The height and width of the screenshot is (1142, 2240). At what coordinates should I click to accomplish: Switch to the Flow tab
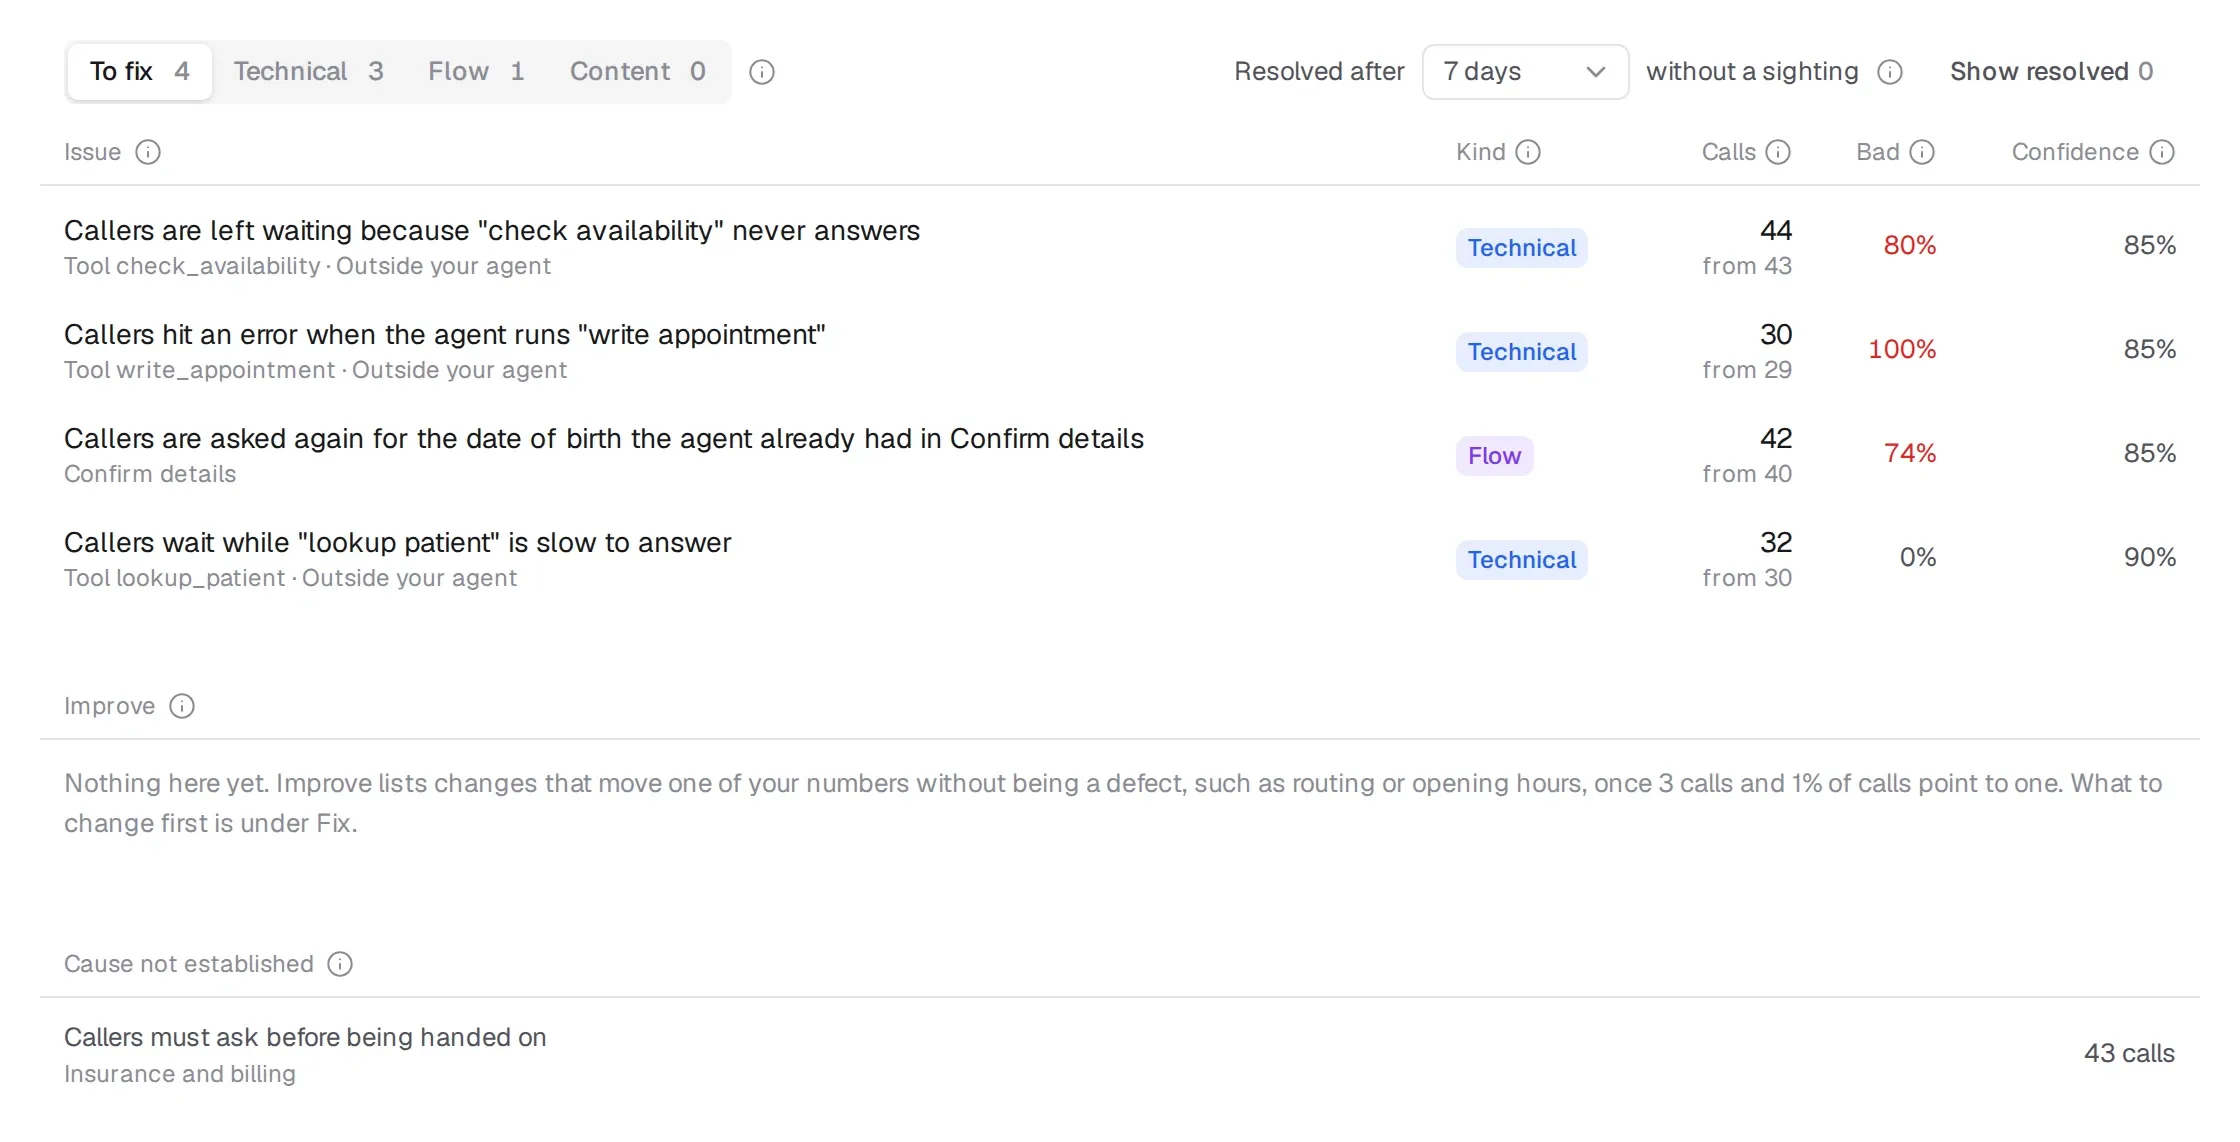click(476, 72)
